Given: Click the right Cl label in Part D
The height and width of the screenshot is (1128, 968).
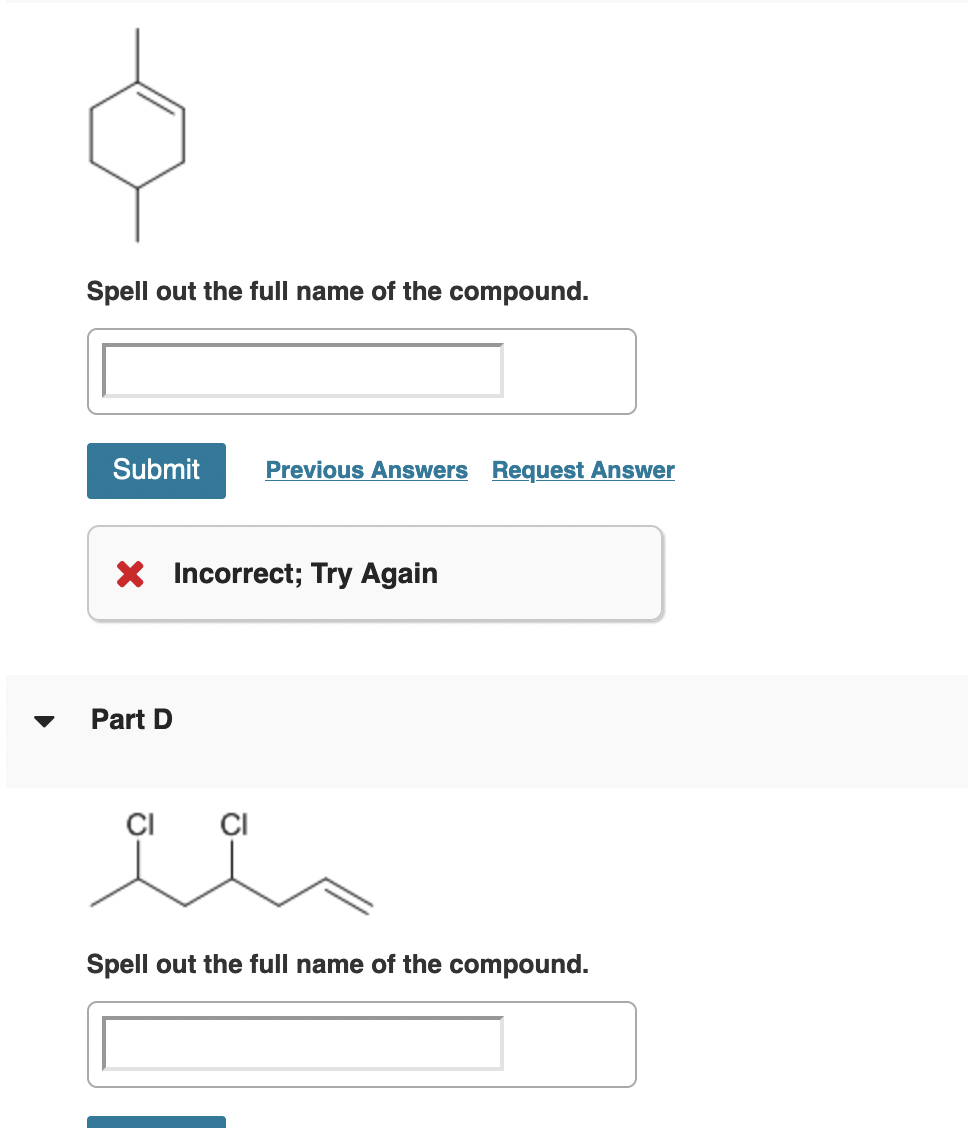Looking at the screenshot, I should pyautogui.click(x=233, y=825).
